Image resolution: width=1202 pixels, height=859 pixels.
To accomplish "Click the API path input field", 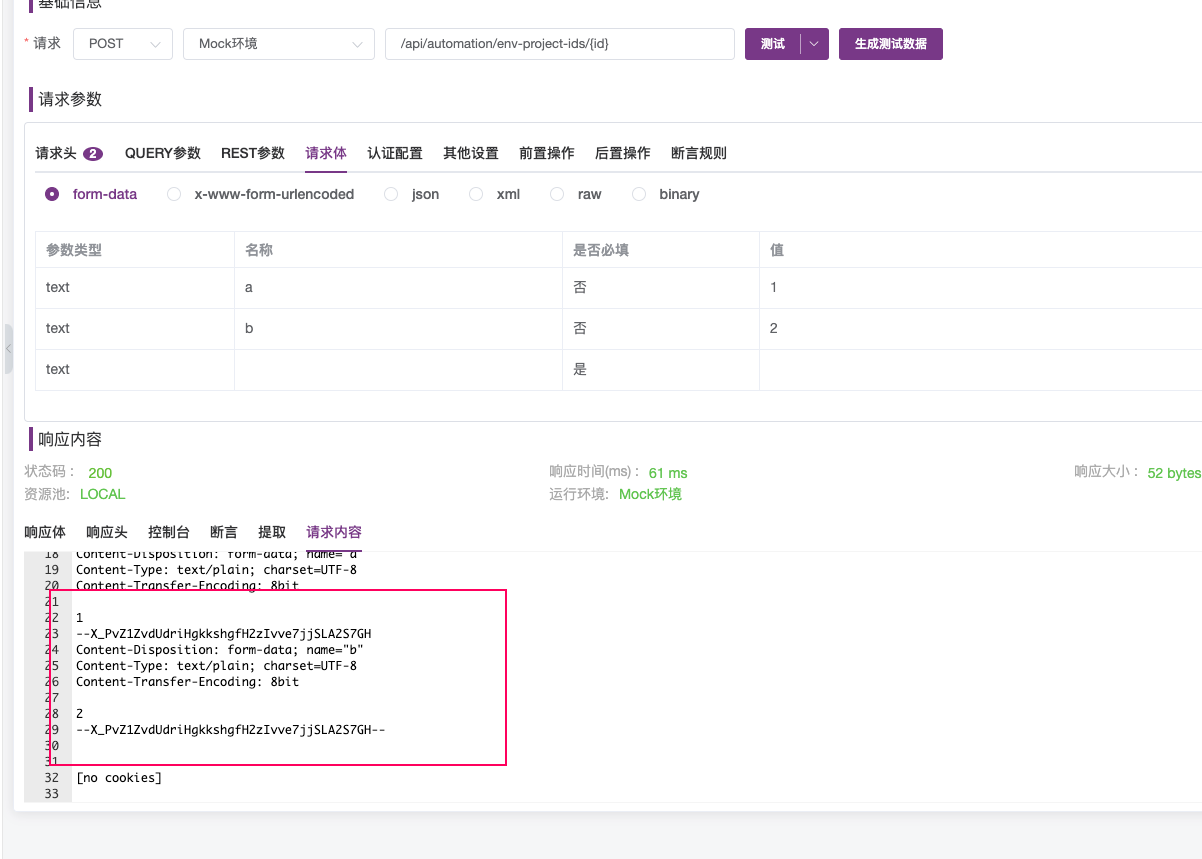I will (x=560, y=44).
